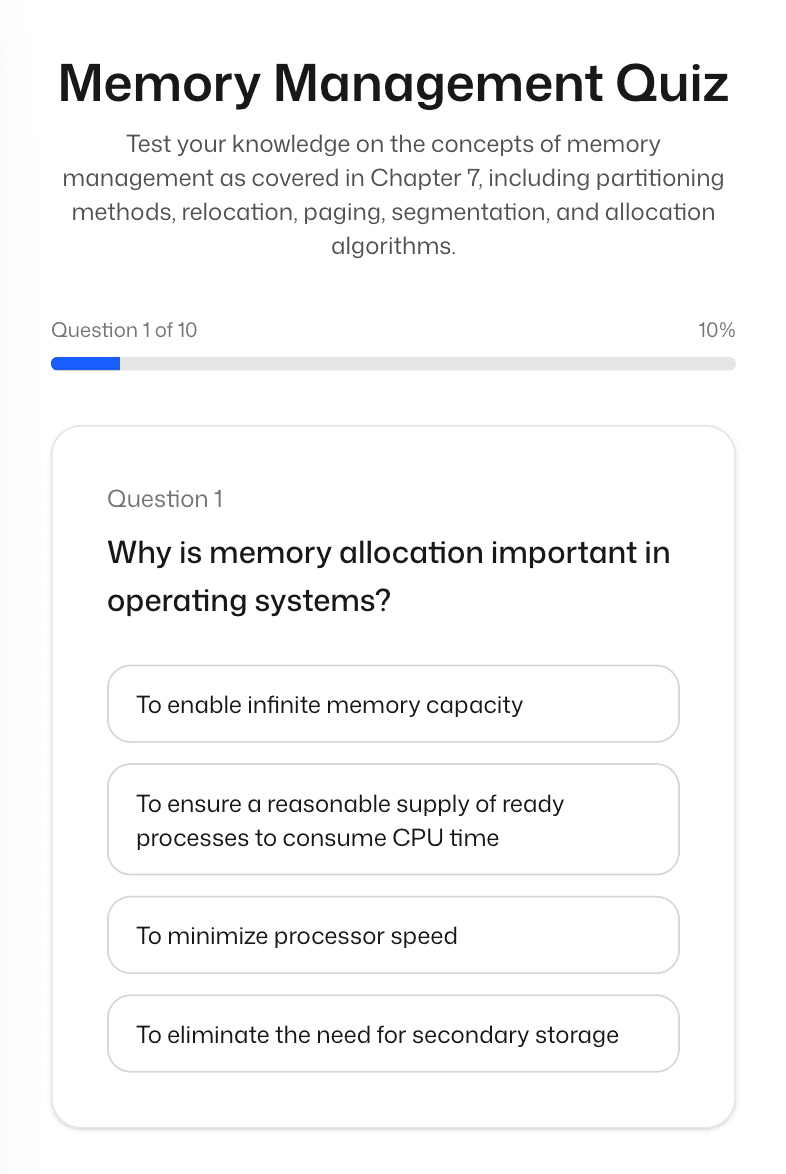Viewport: 786px width, 1174px height.
Task: Choose "To ensure a reasonable supply of ready processes"
Action: click(393, 819)
